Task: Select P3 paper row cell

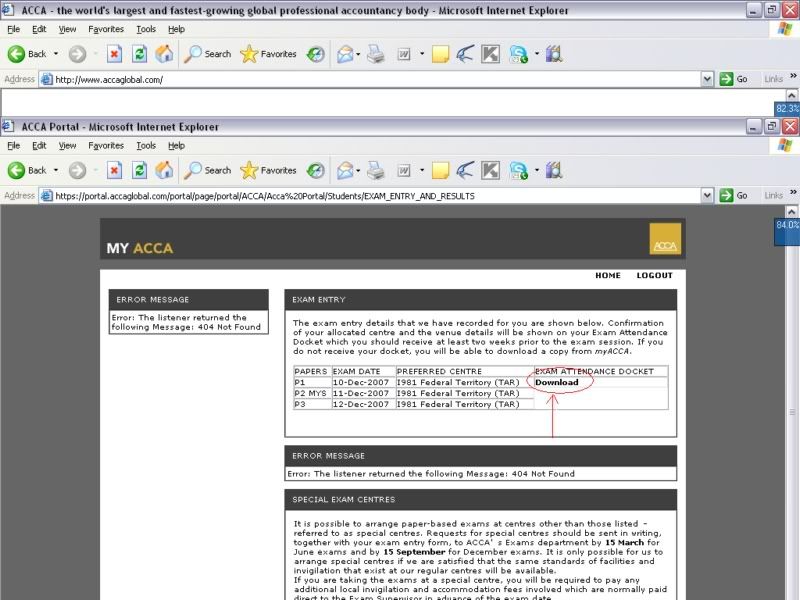Action: tap(312, 404)
